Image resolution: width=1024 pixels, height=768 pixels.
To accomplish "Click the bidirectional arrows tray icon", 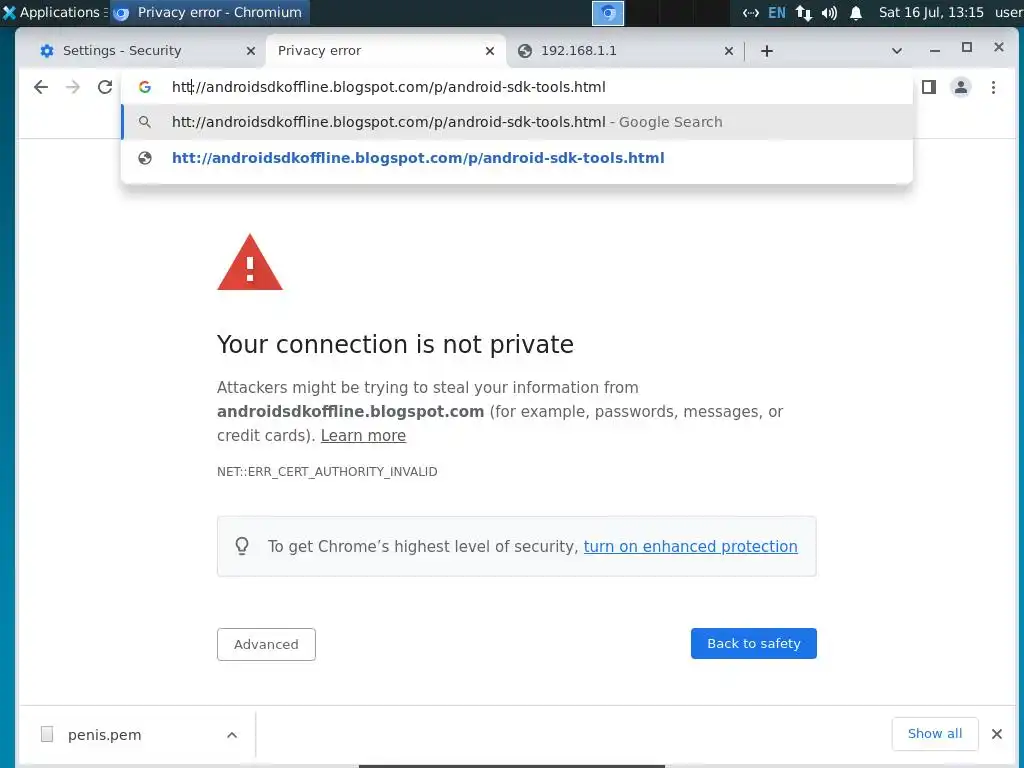I will click(750, 12).
